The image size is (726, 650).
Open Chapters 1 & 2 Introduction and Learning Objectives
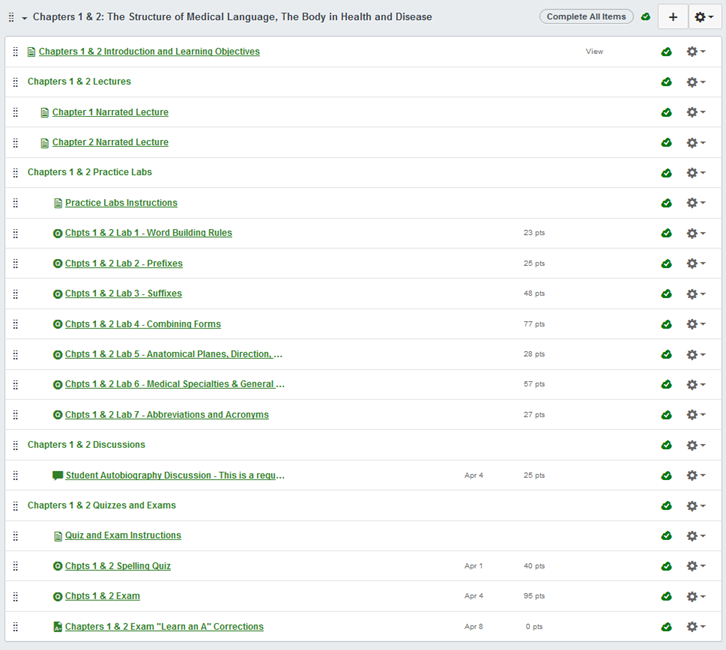pos(149,52)
